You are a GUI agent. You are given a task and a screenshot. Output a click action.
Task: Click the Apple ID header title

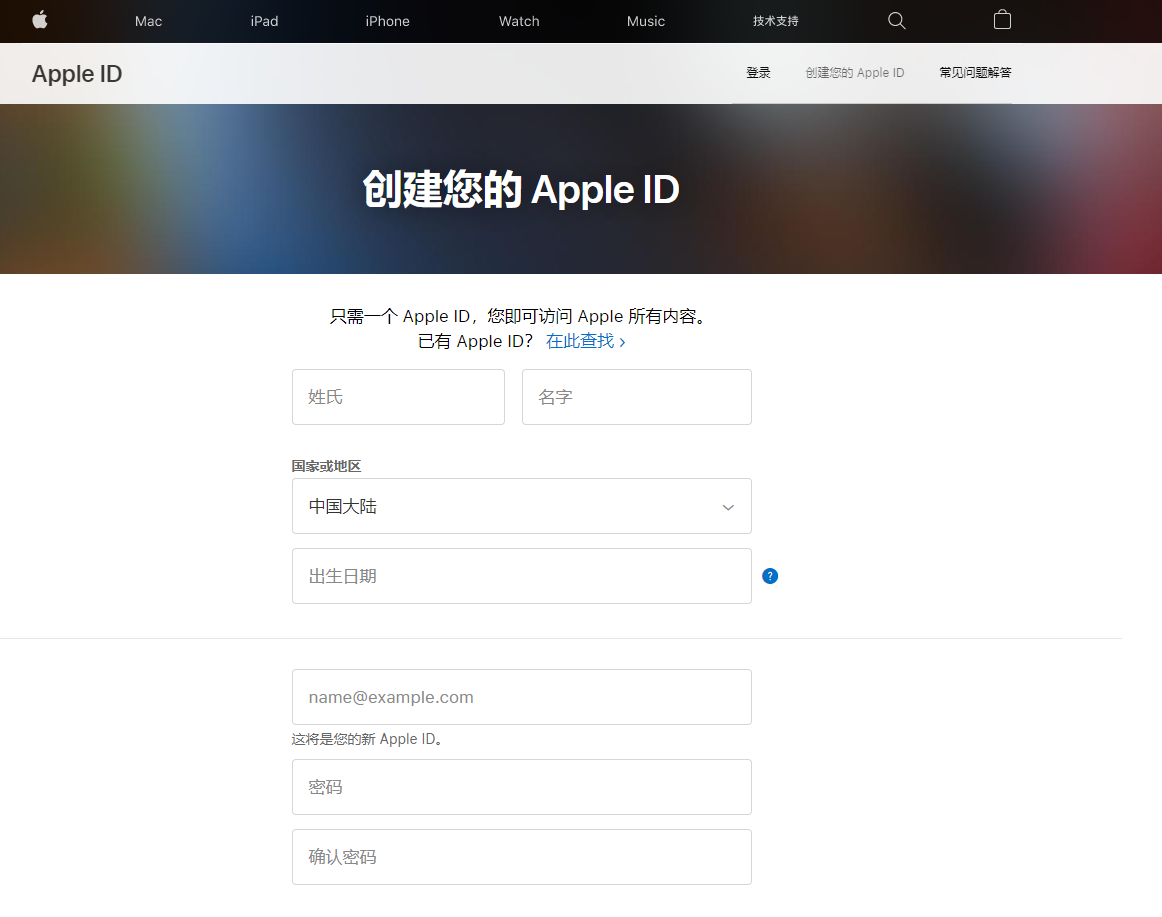click(77, 73)
